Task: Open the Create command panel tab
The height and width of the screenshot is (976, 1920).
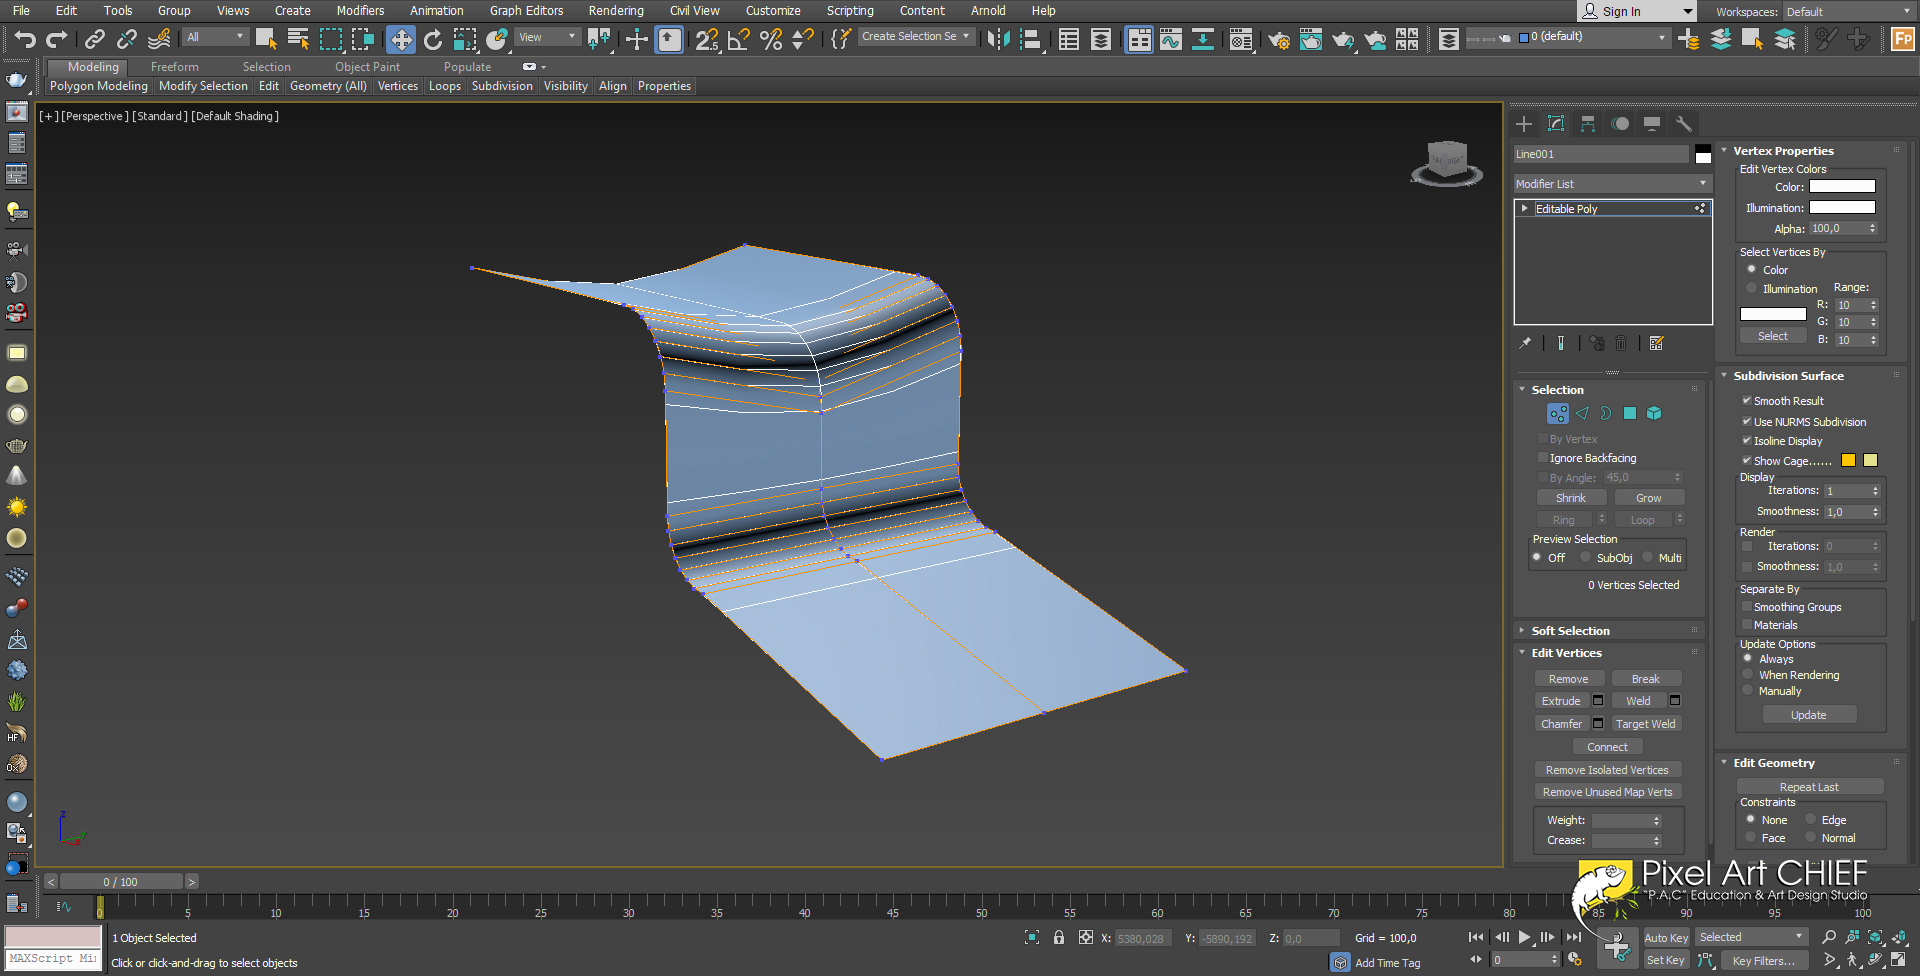Action: [x=1524, y=124]
